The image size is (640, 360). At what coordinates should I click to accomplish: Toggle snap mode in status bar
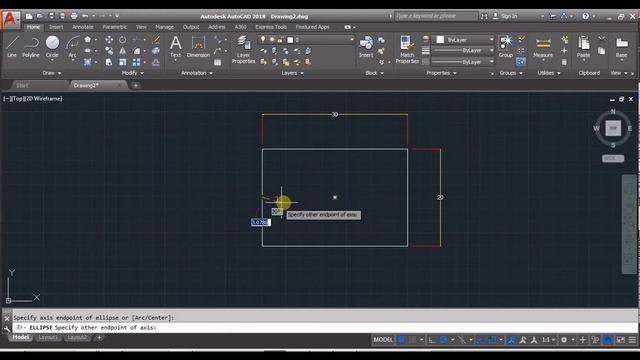[412, 340]
